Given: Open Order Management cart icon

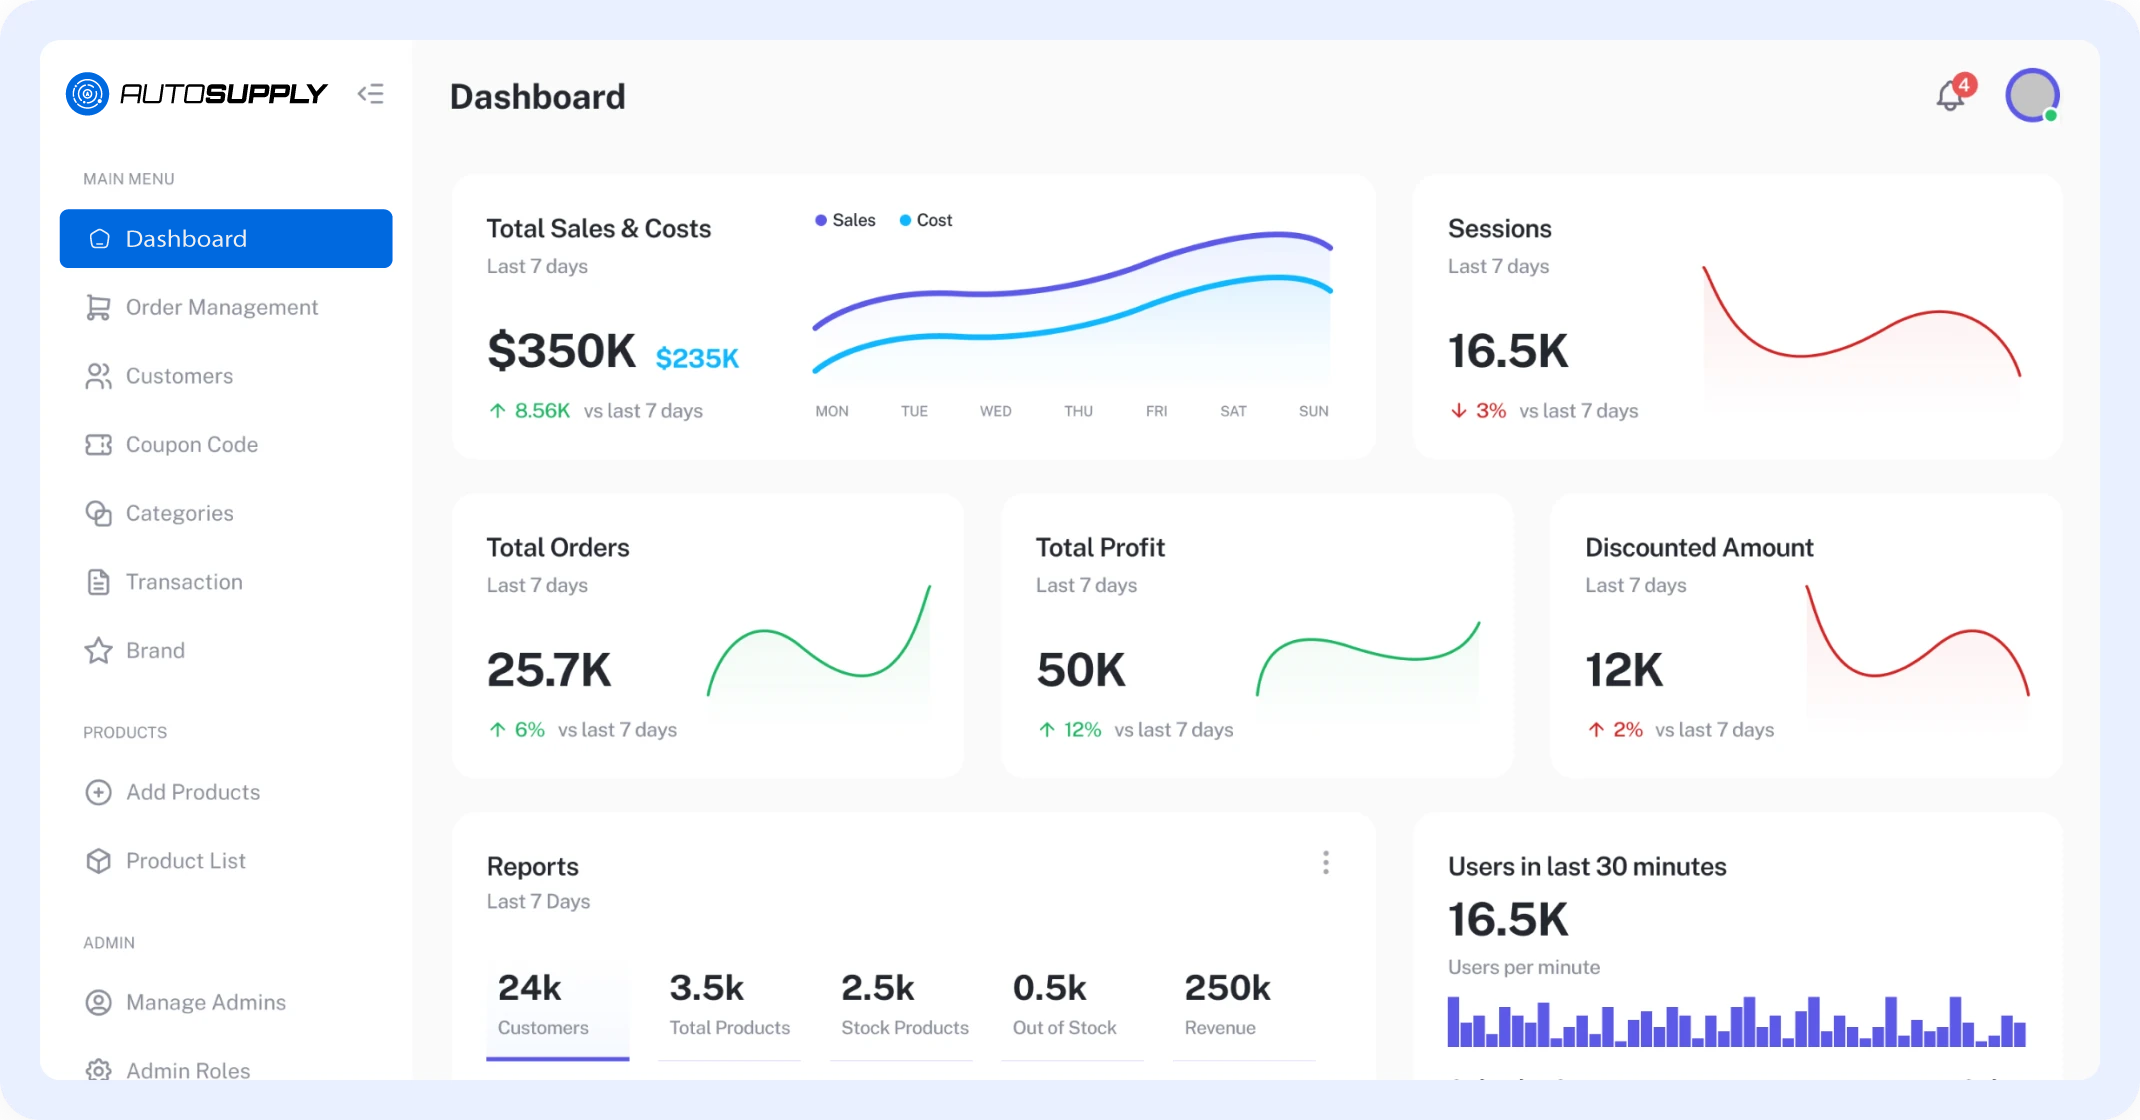Looking at the screenshot, I should (98, 307).
